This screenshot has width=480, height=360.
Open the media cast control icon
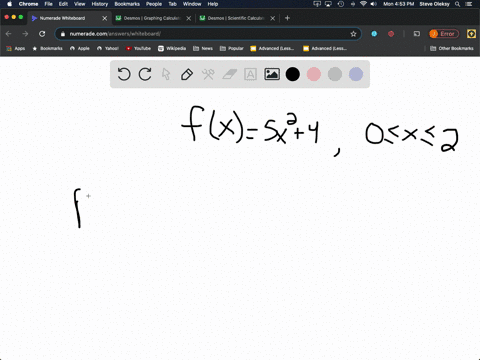coord(417,34)
